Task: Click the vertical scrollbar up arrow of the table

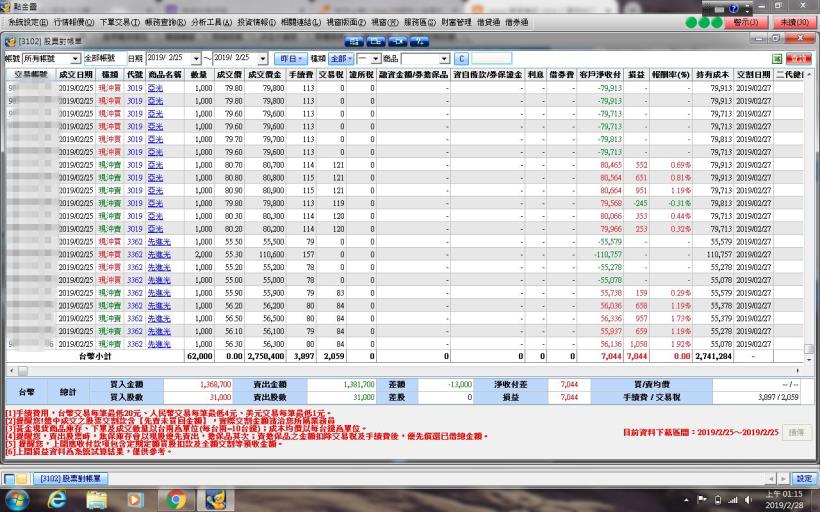Action: [809, 75]
